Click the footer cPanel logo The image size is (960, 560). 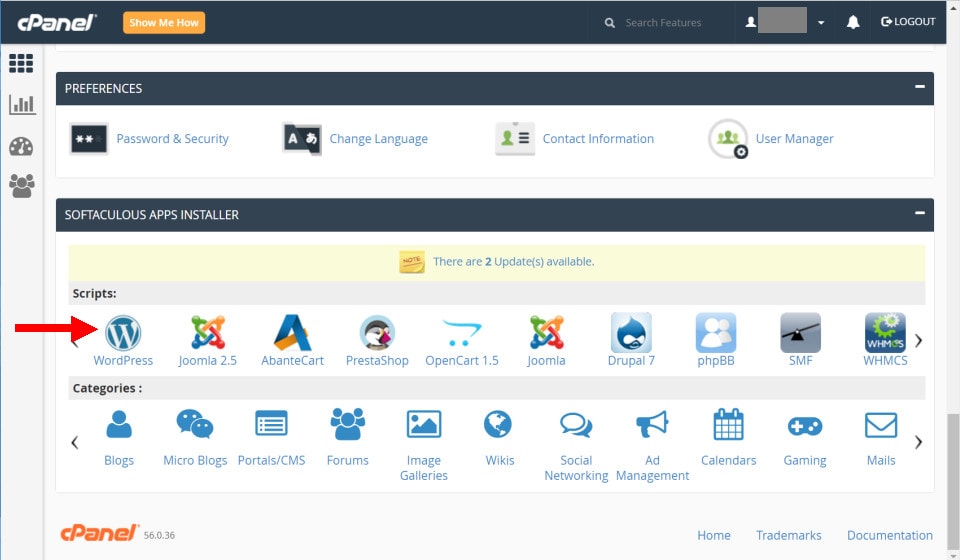click(99, 533)
